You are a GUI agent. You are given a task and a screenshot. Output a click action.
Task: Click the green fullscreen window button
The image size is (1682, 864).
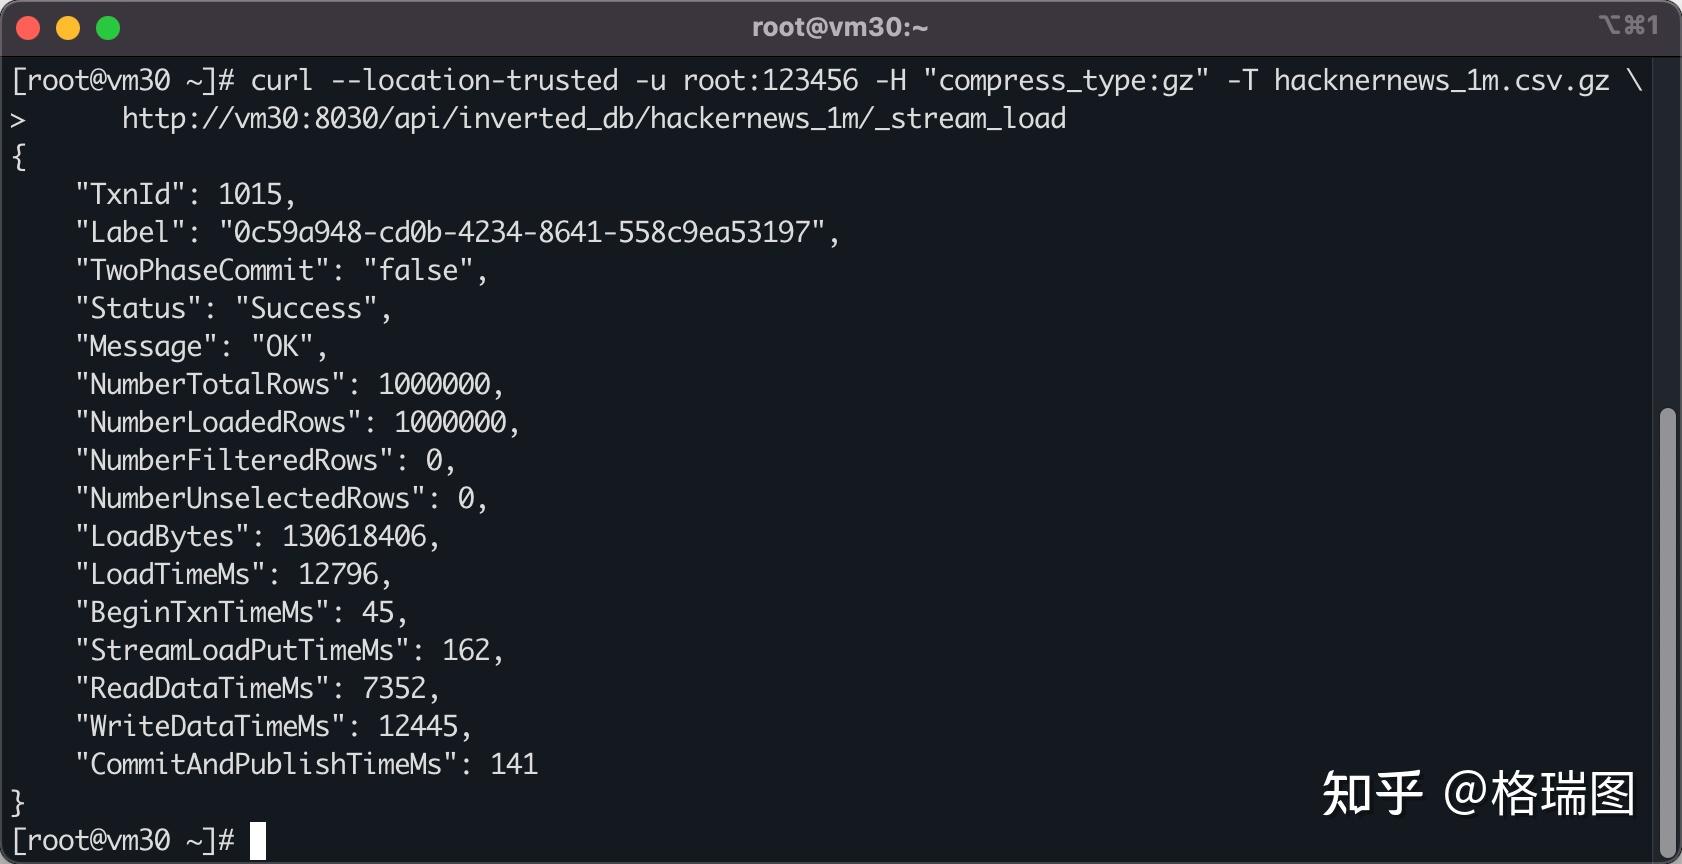(x=108, y=28)
